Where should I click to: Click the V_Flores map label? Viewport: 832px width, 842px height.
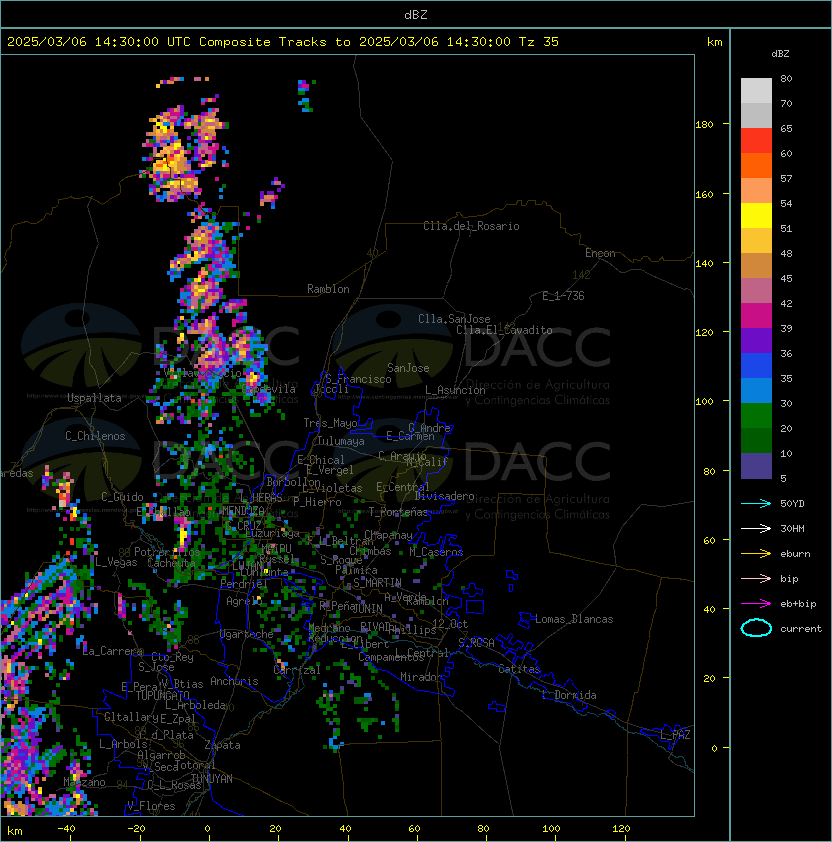click(x=151, y=806)
